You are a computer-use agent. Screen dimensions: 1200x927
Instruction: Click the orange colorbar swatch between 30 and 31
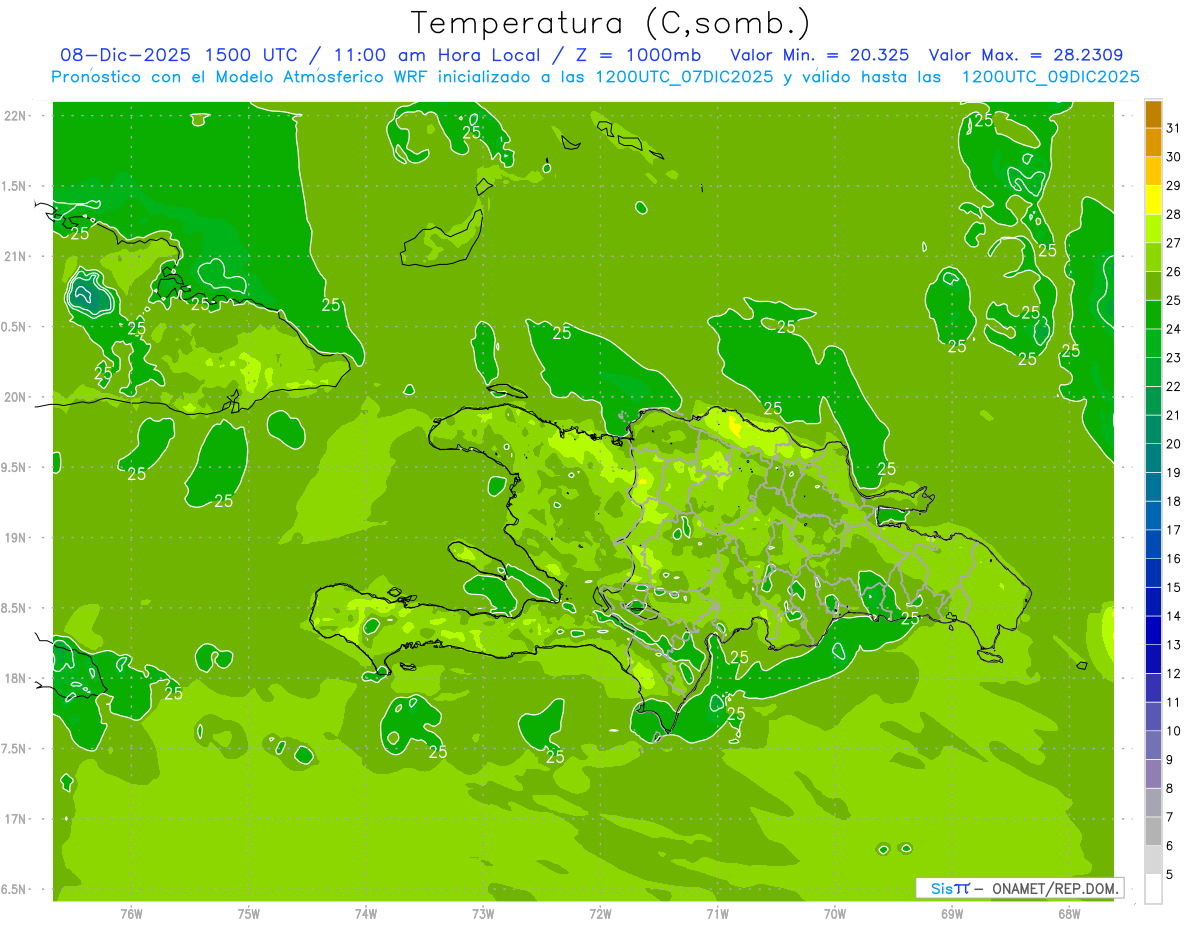click(1153, 143)
